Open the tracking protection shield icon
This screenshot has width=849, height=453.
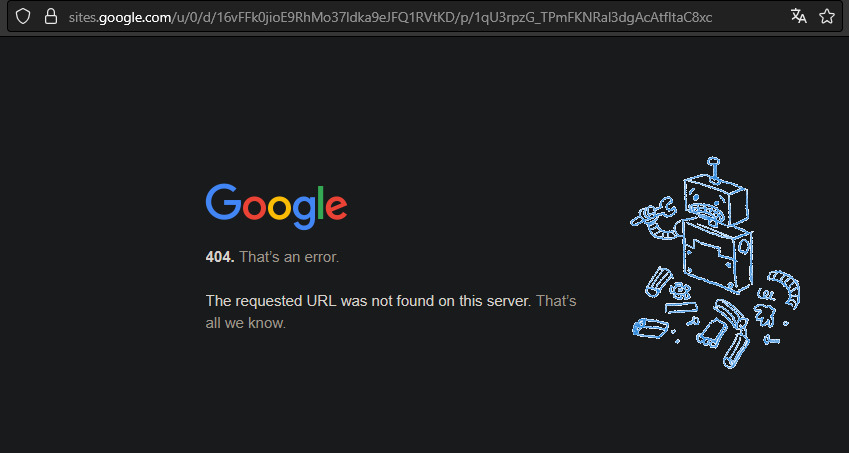tap(22, 17)
